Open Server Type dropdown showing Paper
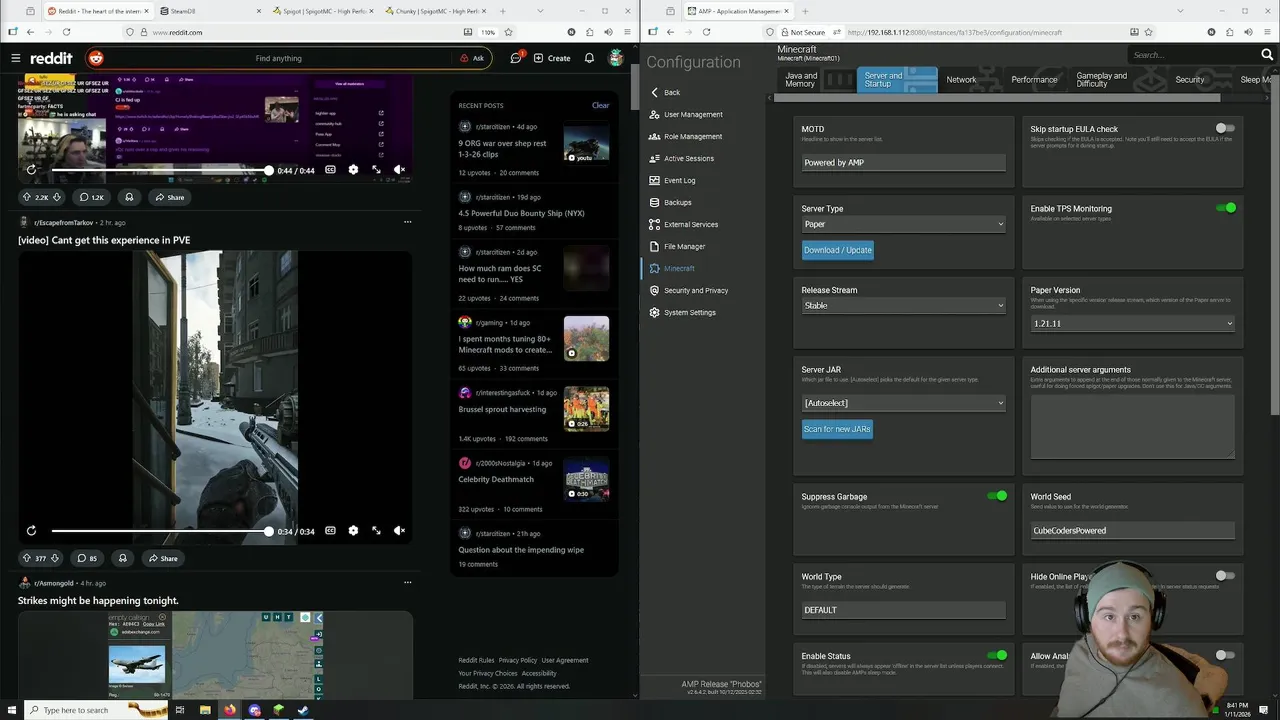Screen dimensions: 1280x720 [903, 224]
